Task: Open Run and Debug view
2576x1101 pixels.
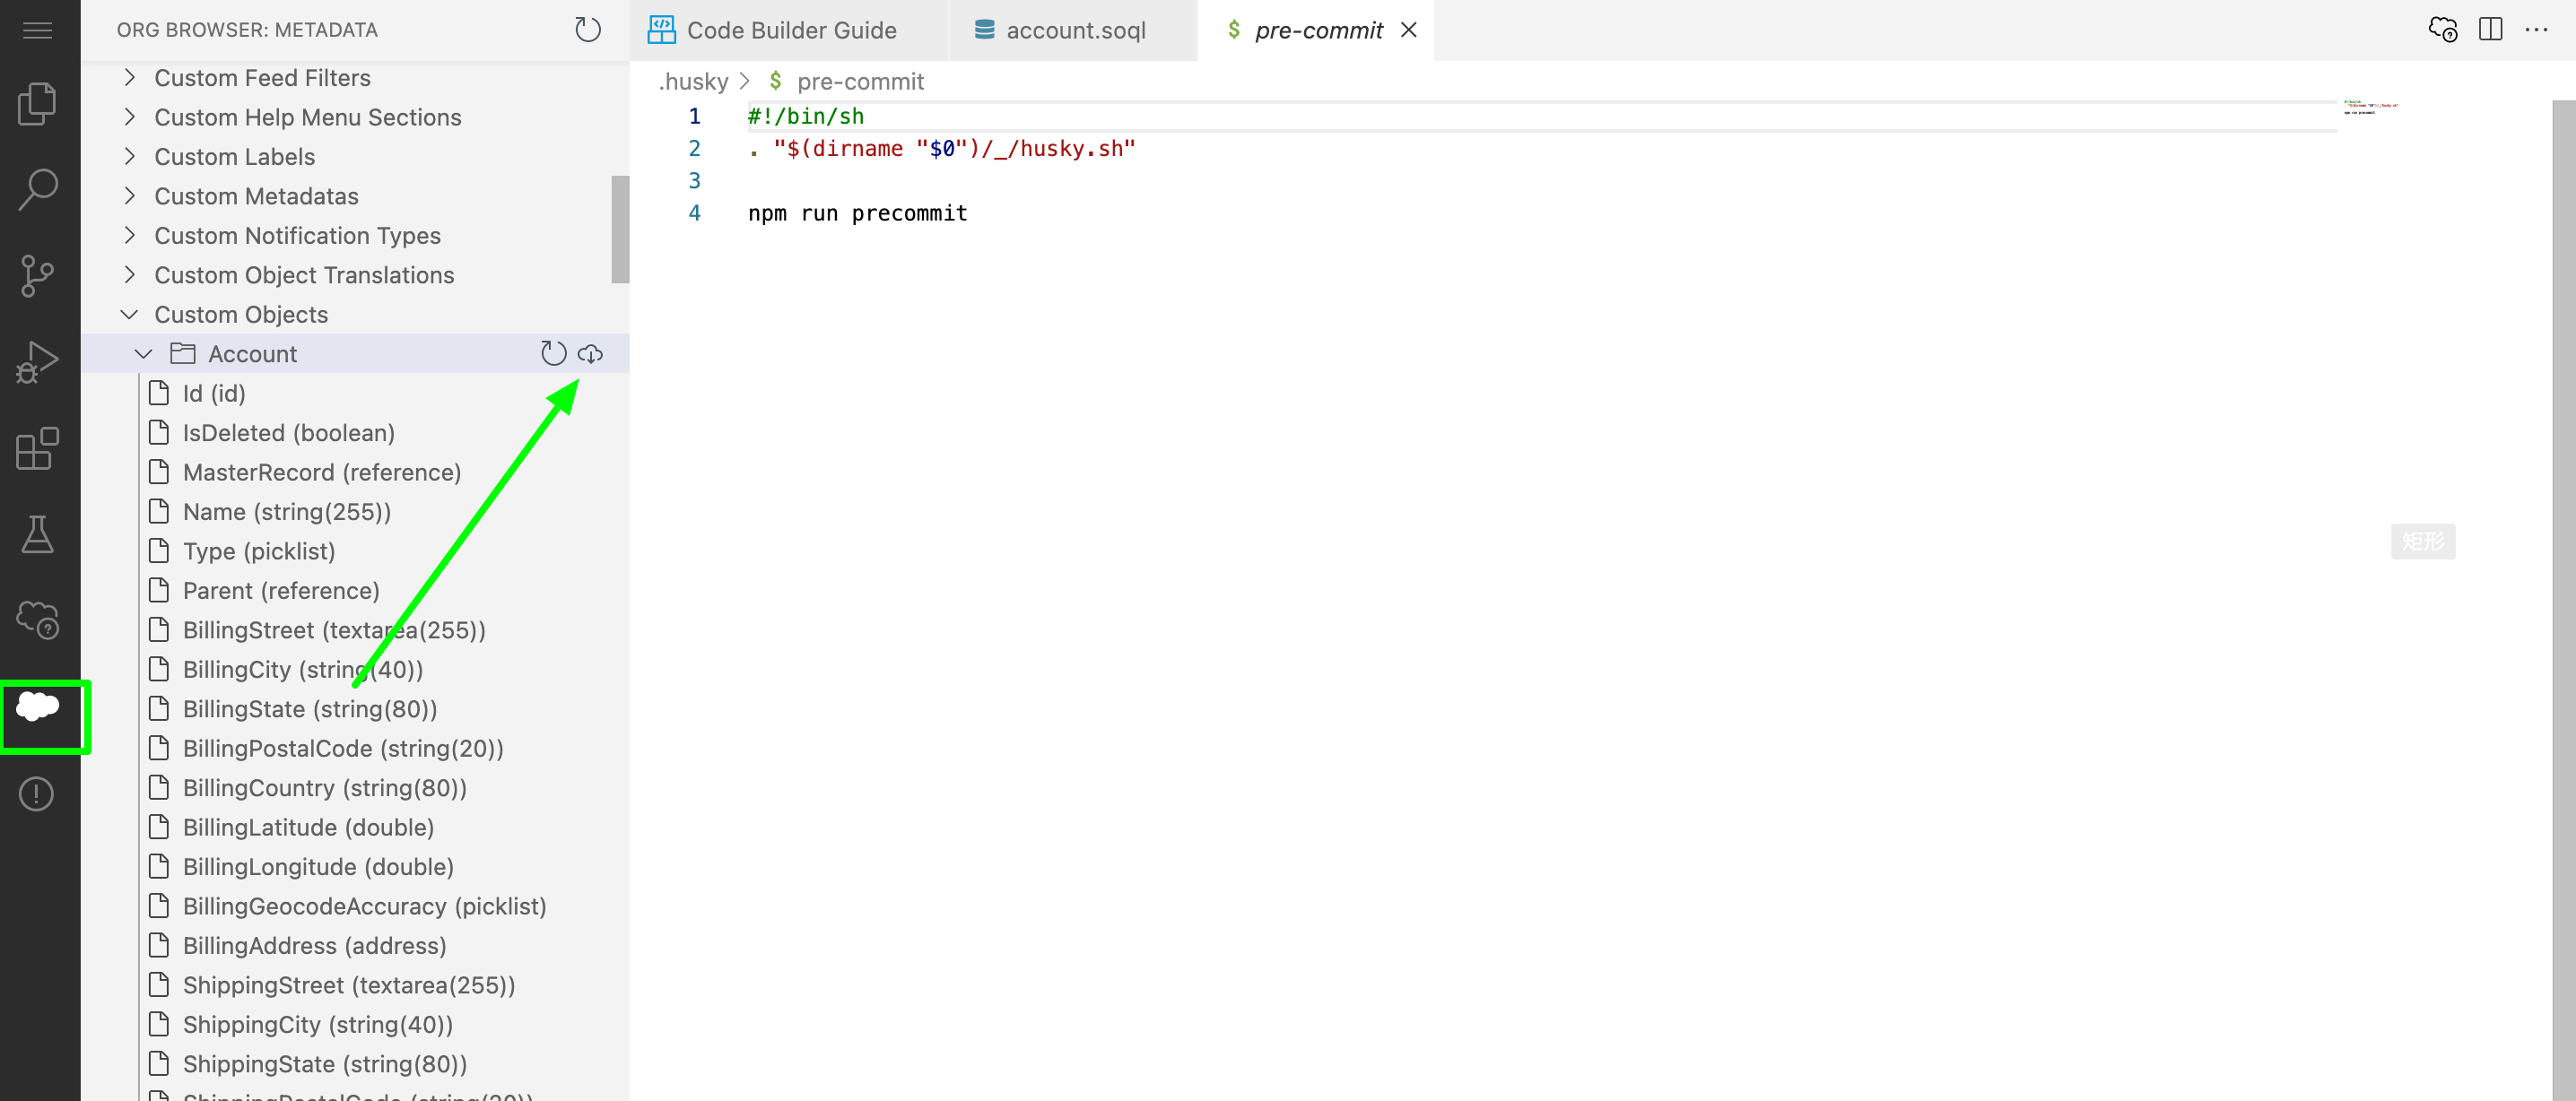Action: [x=37, y=362]
